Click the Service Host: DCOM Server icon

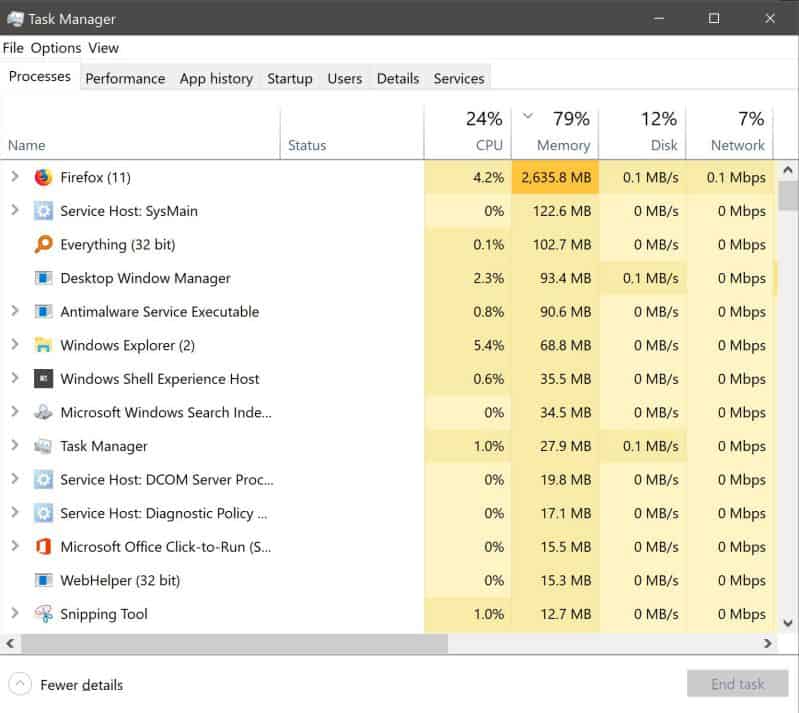coord(43,480)
